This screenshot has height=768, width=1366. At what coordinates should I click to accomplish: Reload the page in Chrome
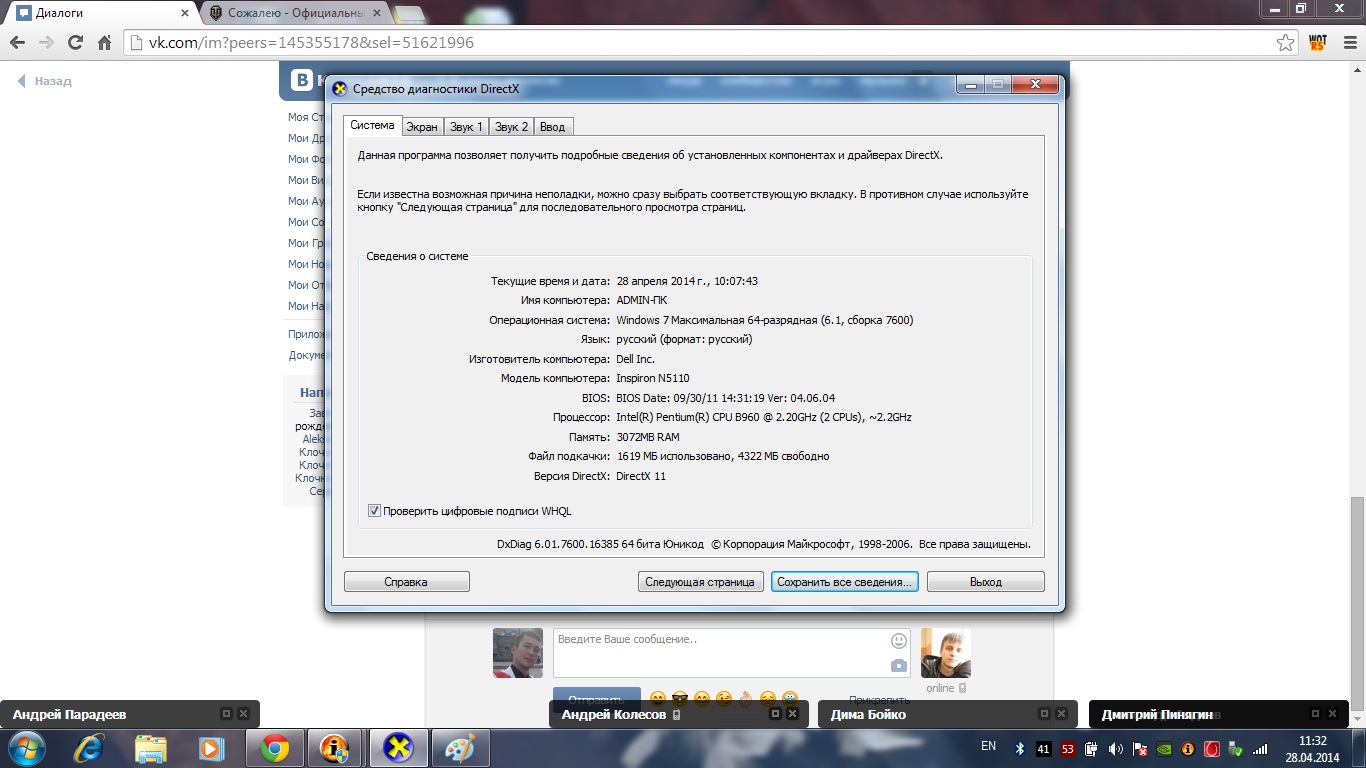pyautogui.click(x=75, y=43)
